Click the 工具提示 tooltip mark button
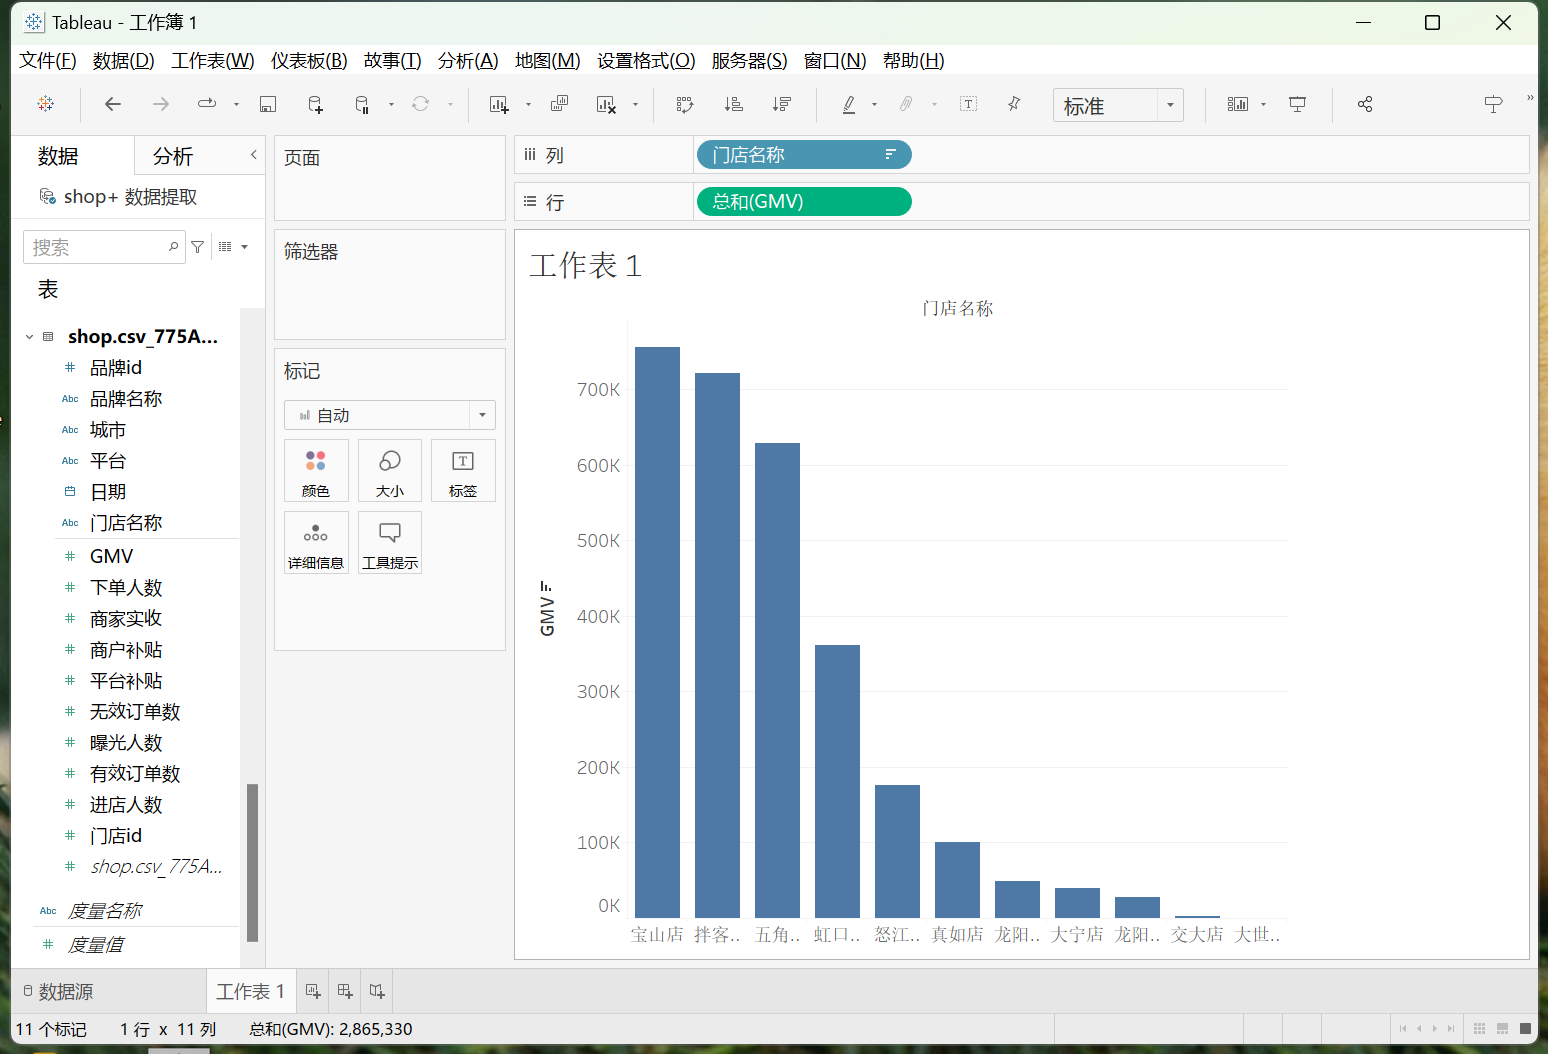 click(x=390, y=543)
